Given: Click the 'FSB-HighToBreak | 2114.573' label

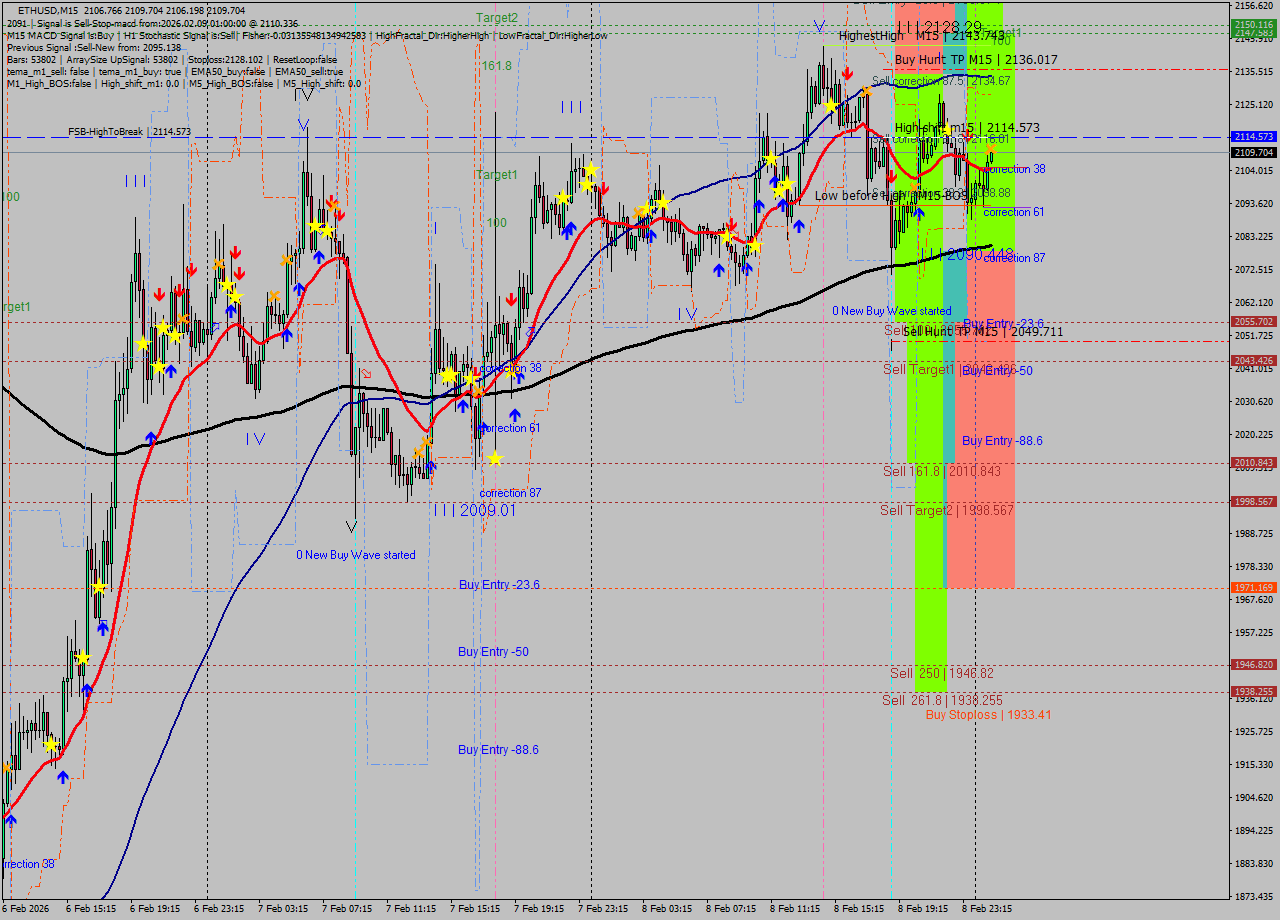Looking at the screenshot, I should pyautogui.click(x=129, y=132).
